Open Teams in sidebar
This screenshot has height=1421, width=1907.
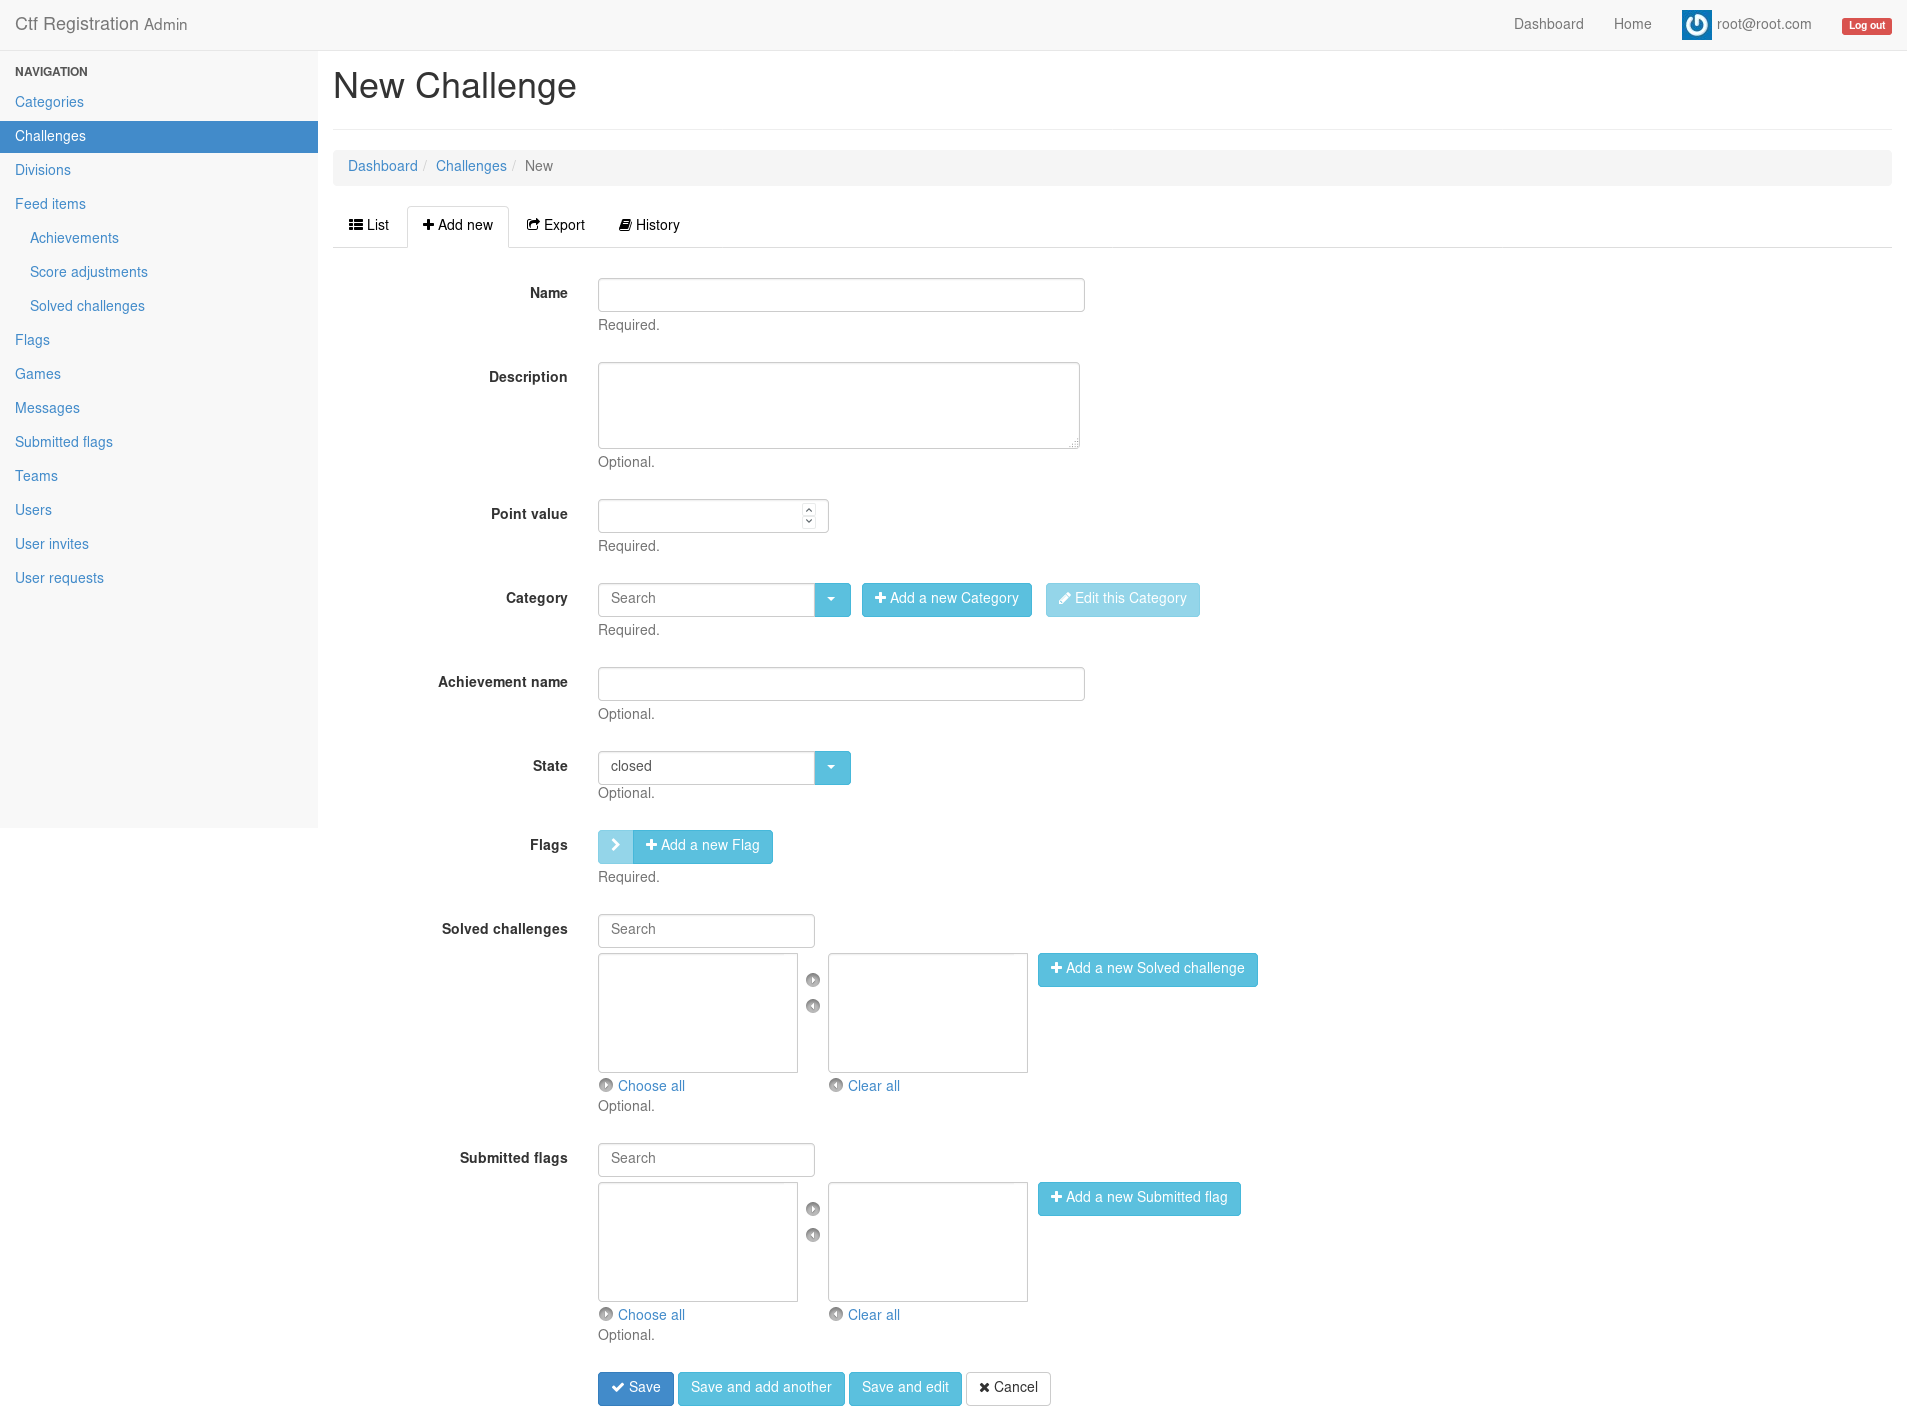coord(159,476)
